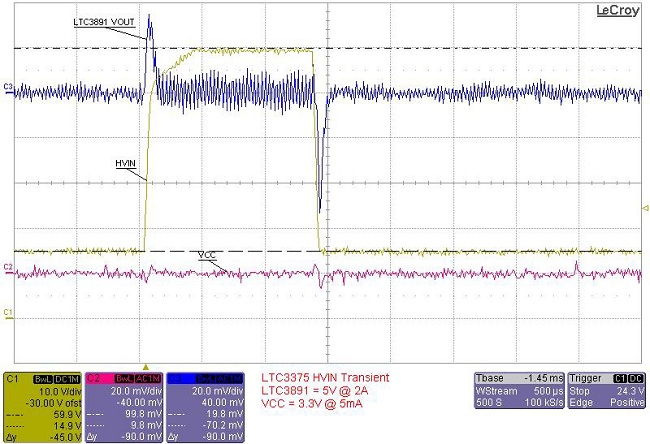Click the C3 scale value 20.0 mV/div

coord(218,392)
